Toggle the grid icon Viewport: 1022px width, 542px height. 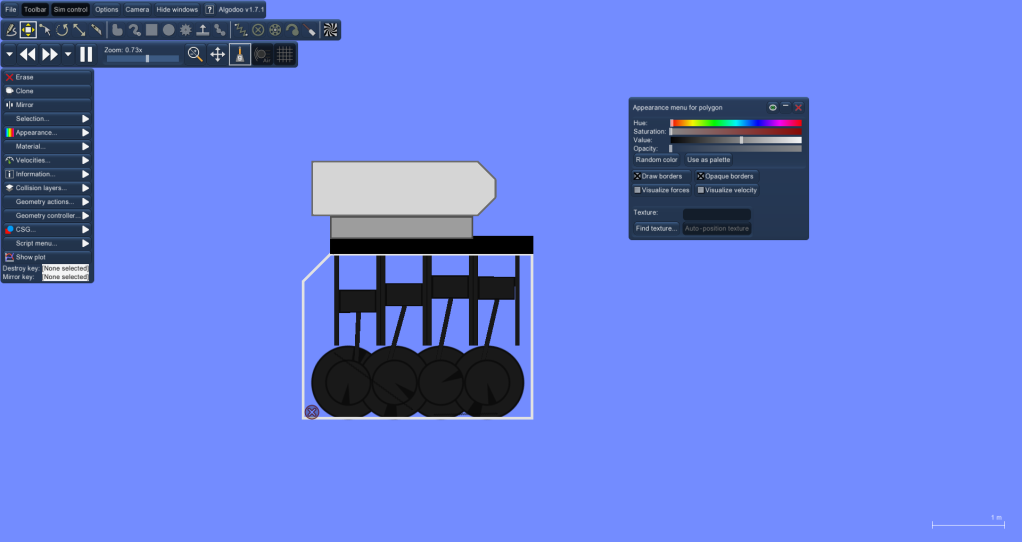click(x=284, y=54)
